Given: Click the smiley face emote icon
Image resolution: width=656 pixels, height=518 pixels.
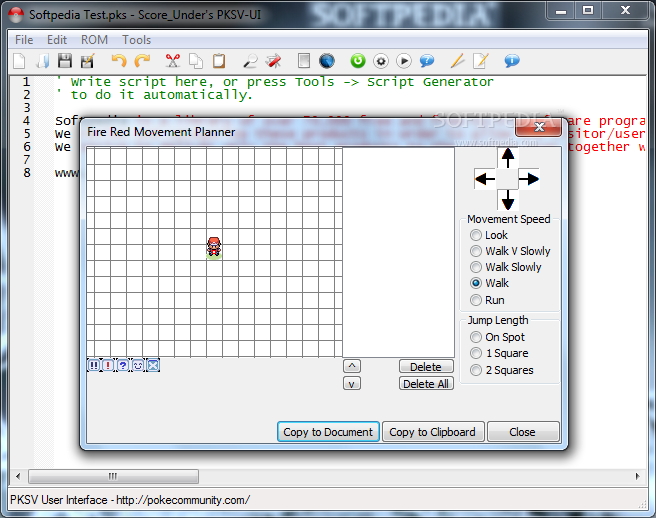Looking at the screenshot, I should (x=138, y=365).
